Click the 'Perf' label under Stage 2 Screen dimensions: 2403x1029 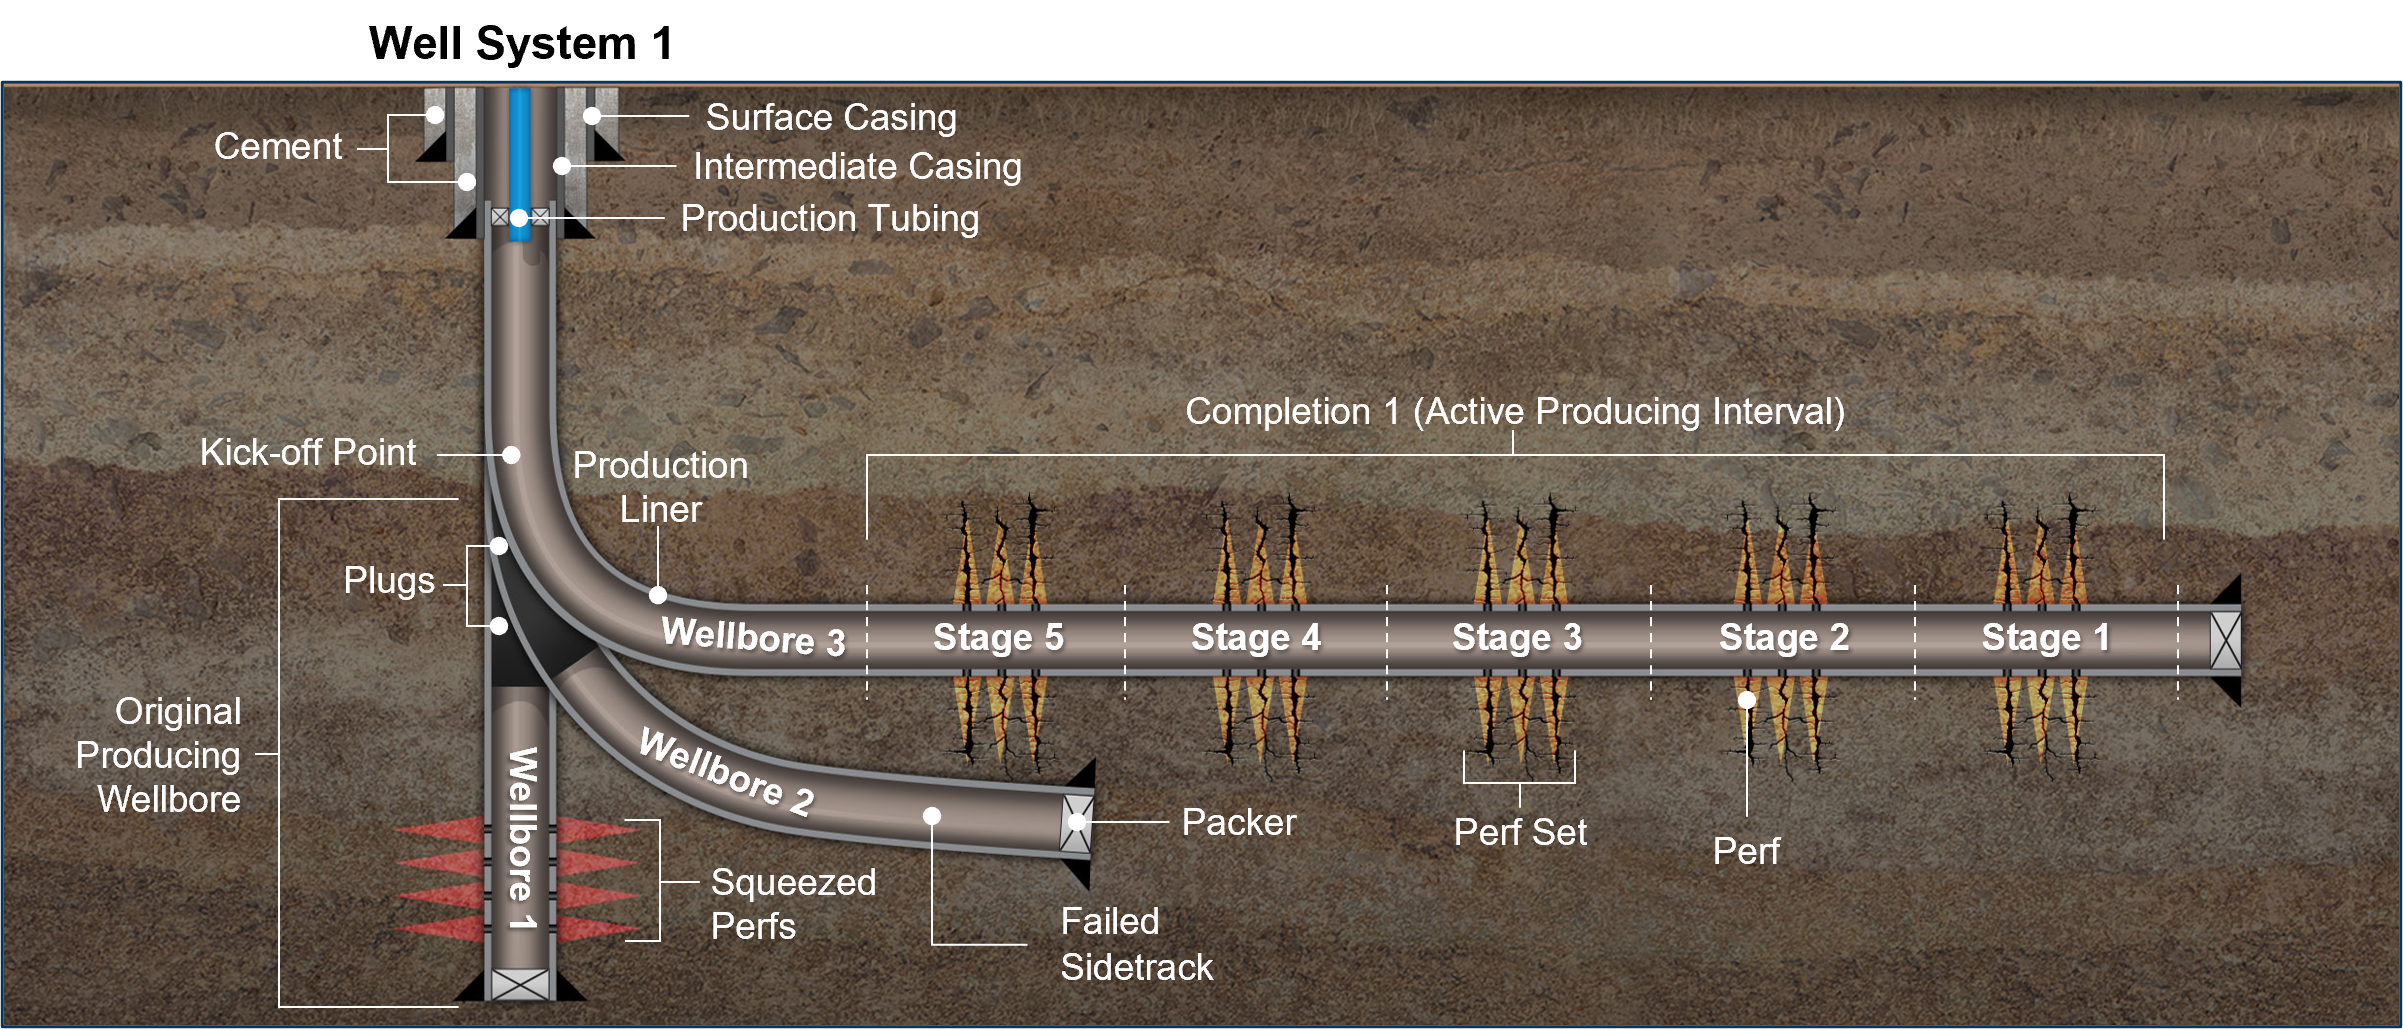[1746, 851]
